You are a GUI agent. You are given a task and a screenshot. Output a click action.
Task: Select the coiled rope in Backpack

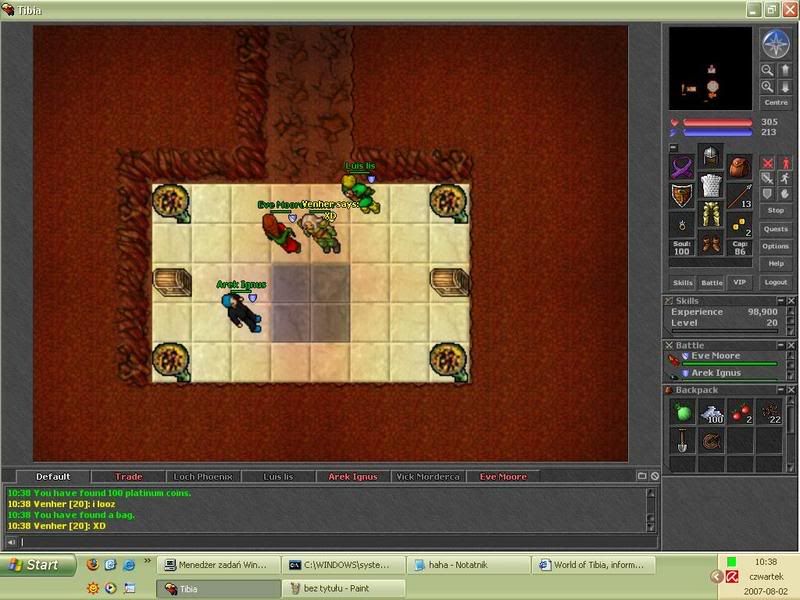711,441
